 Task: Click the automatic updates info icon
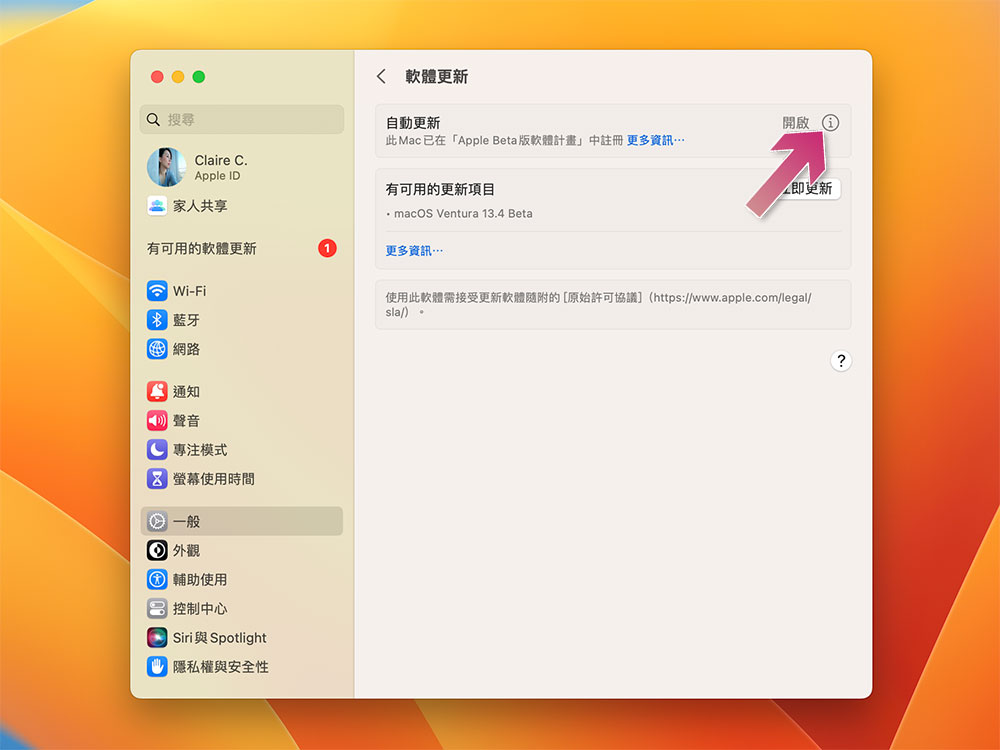click(830, 122)
